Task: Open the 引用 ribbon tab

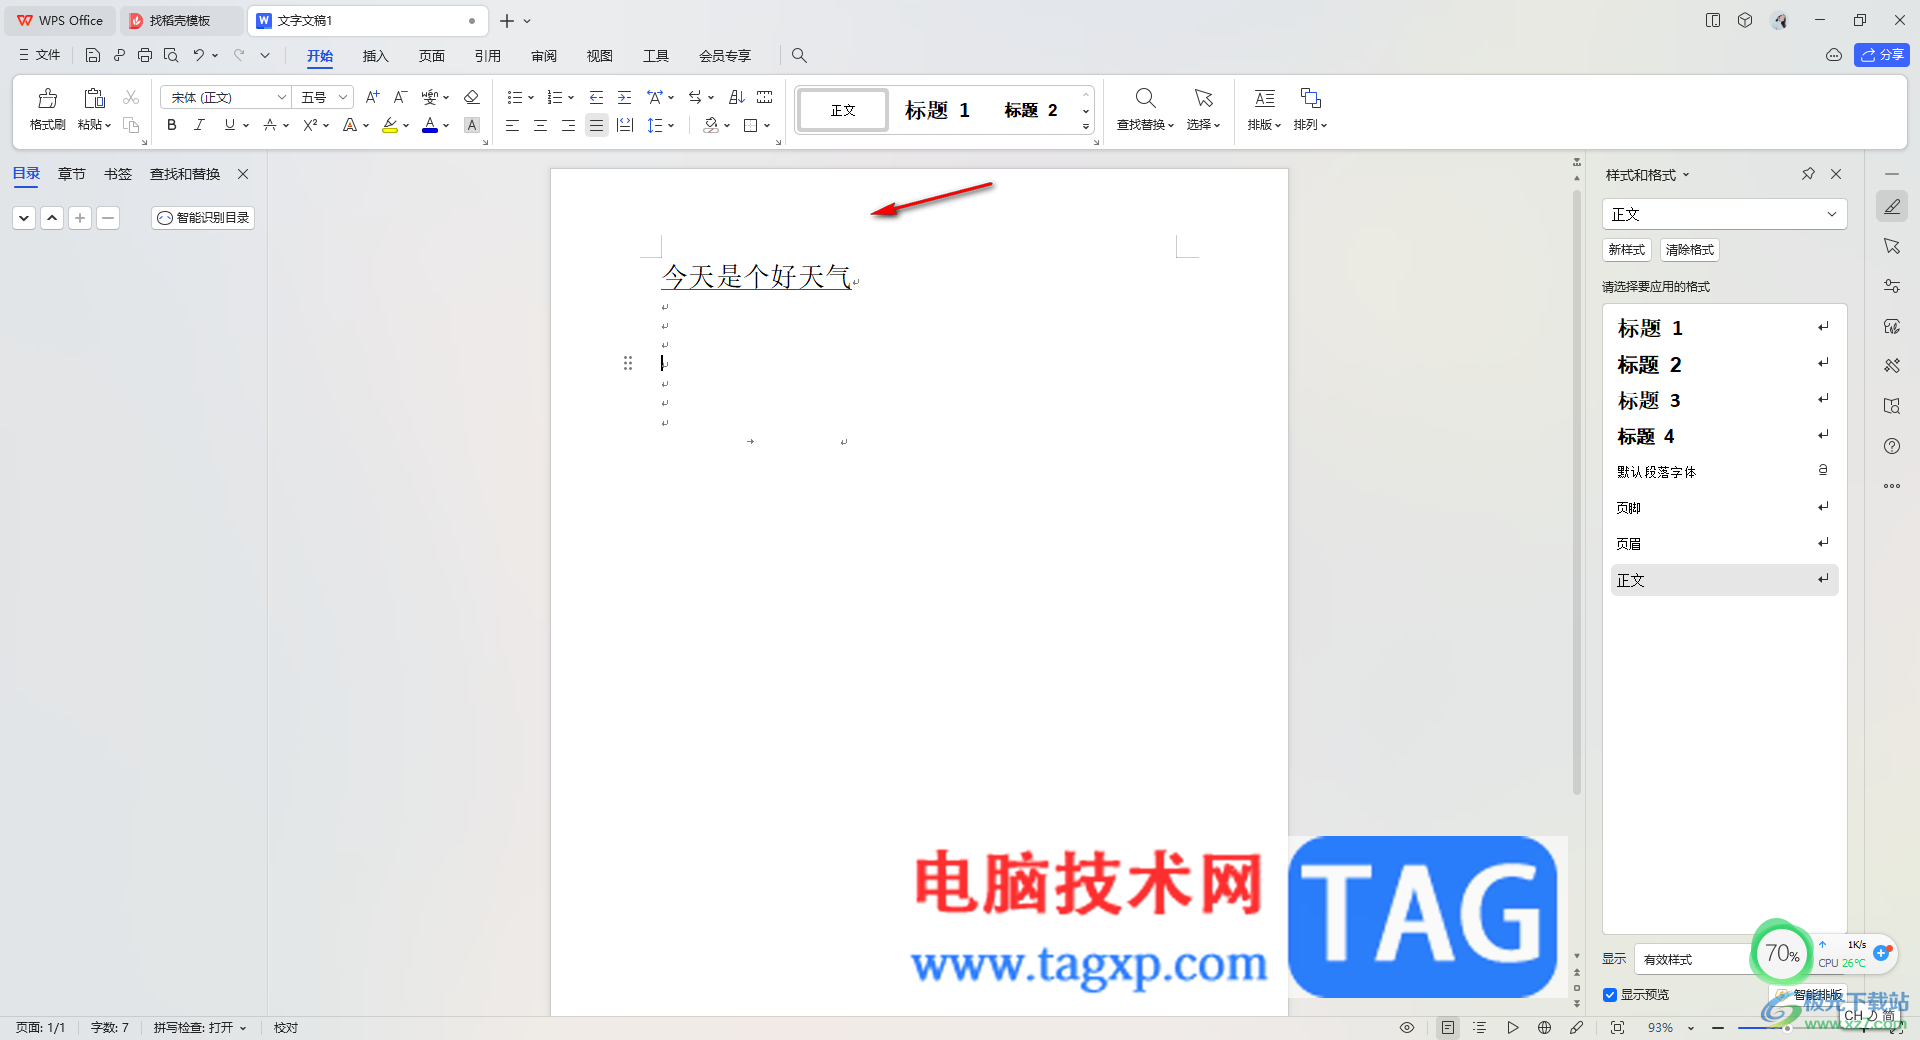Action: [487, 56]
